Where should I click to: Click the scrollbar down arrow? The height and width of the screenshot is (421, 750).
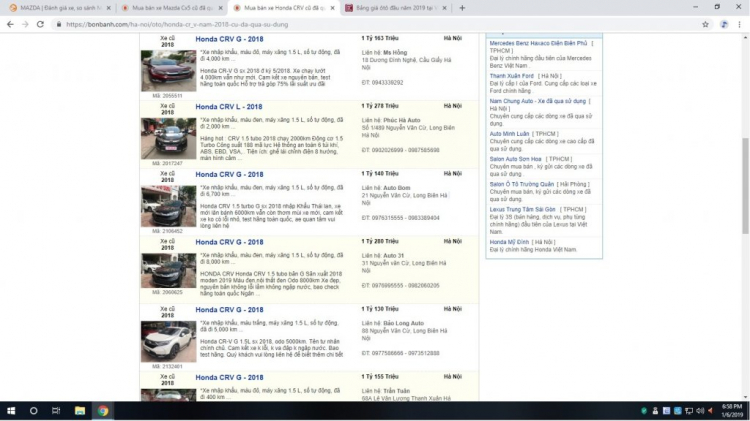(746, 397)
